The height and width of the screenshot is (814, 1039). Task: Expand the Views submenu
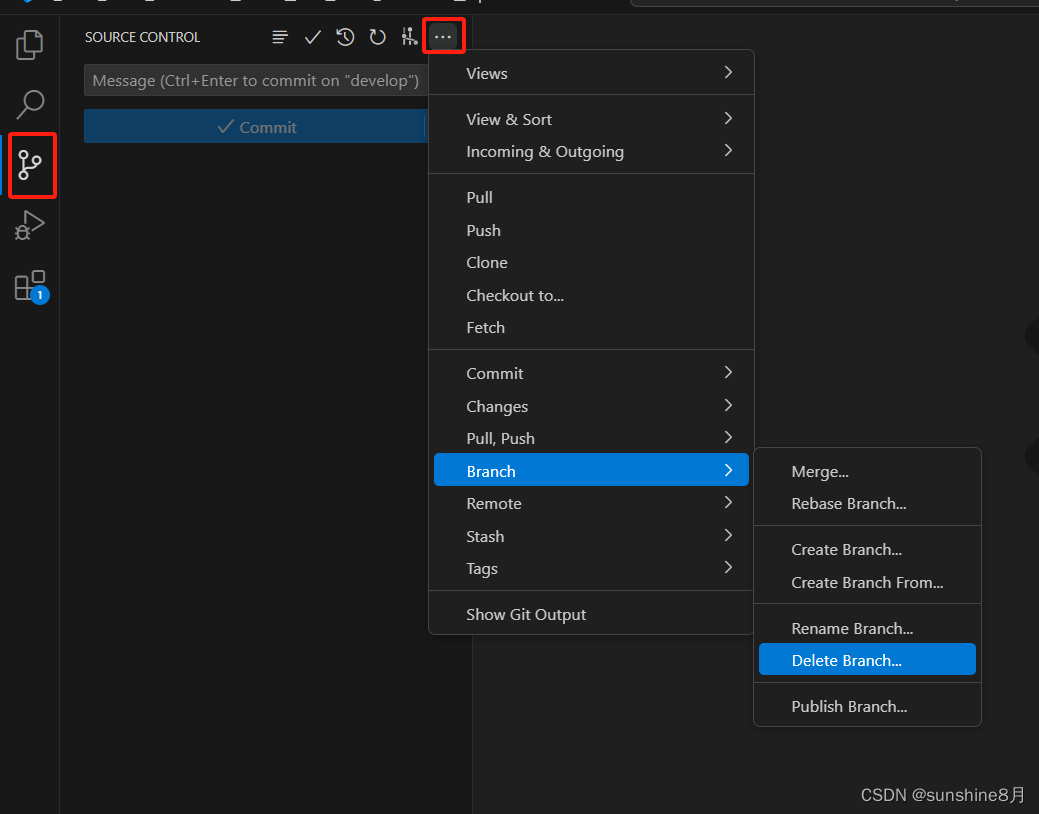[591, 73]
